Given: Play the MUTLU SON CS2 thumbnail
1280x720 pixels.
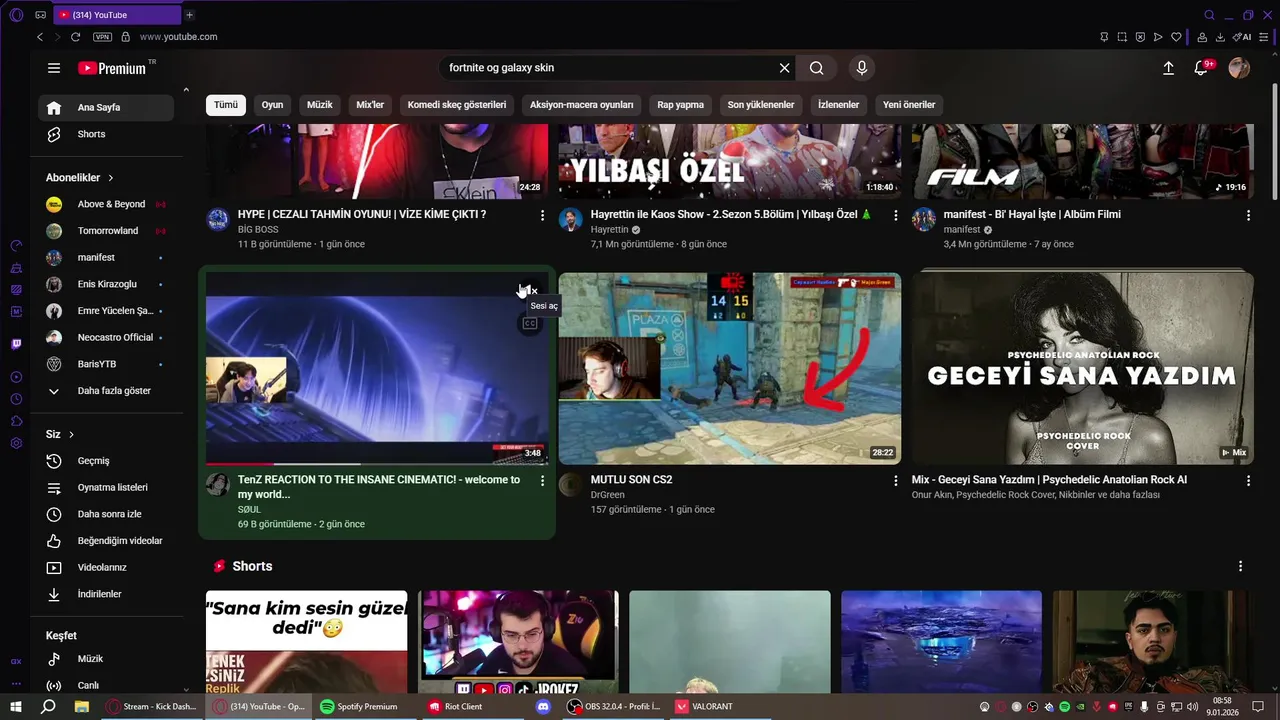Looking at the screenshot, I should 730,368.
